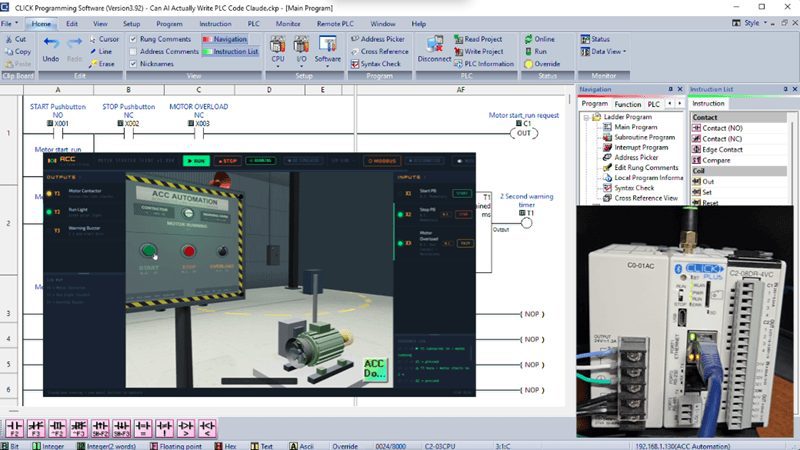Viewport: 800px width, 450px height.
Task: Select Edge Contact in Instruction List
Action: 717,149
